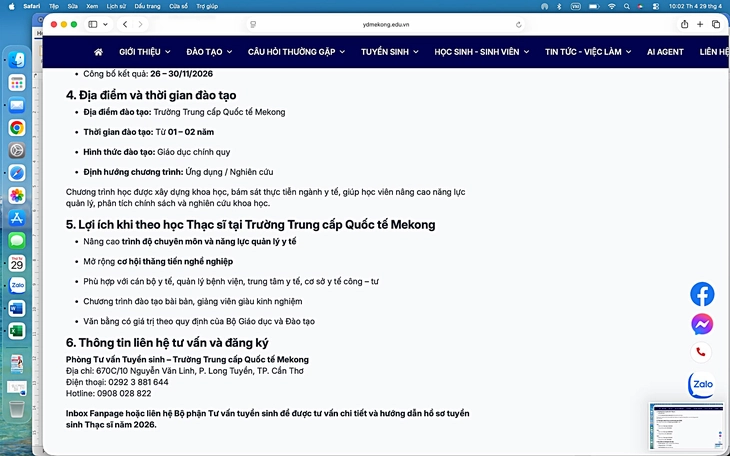The height and width of the screenshot is (456, 730).
Task: Click the Share icon in Safari toolbar
Action: coord(684,24)
